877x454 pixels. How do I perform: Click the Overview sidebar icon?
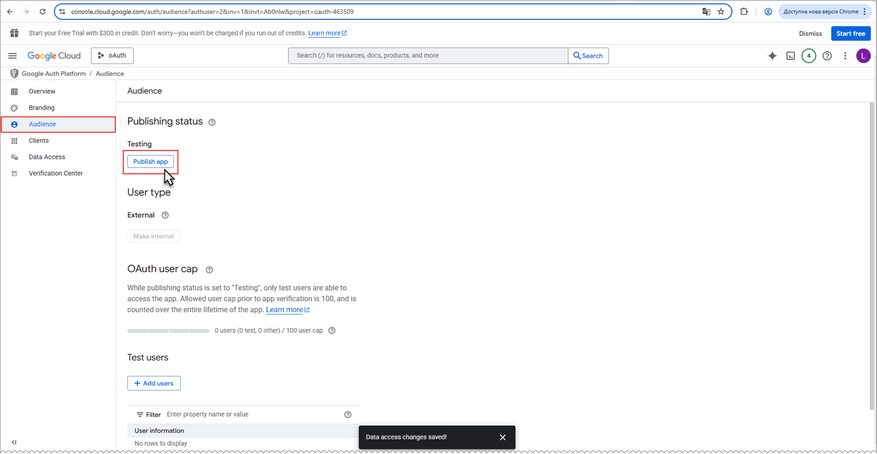(x=15, y=91)
